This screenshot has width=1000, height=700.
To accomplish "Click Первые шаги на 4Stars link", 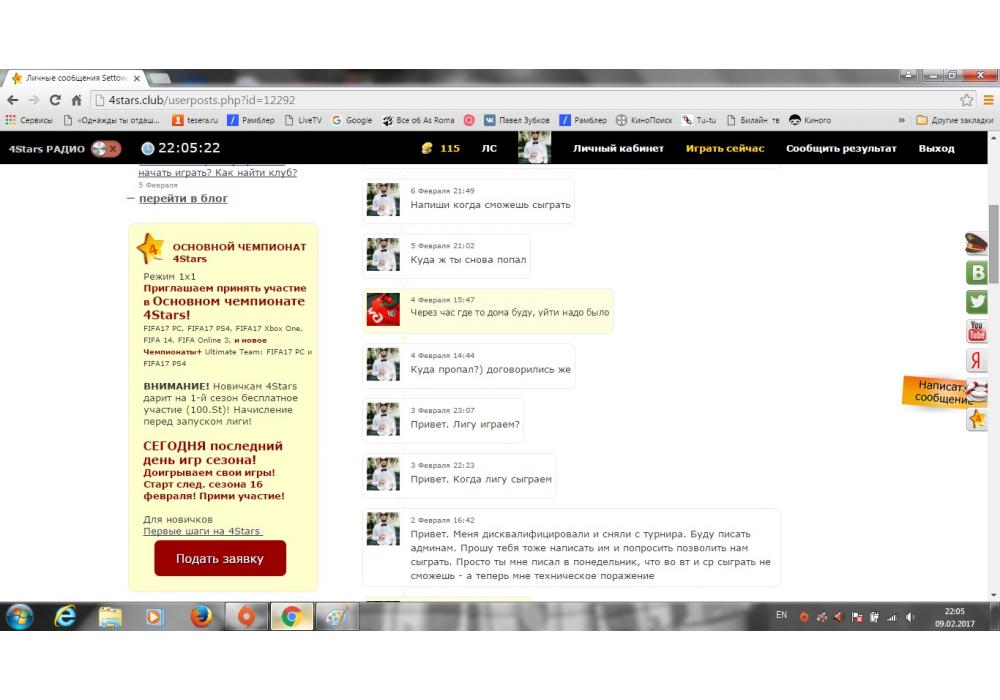I will coord(202,531).
